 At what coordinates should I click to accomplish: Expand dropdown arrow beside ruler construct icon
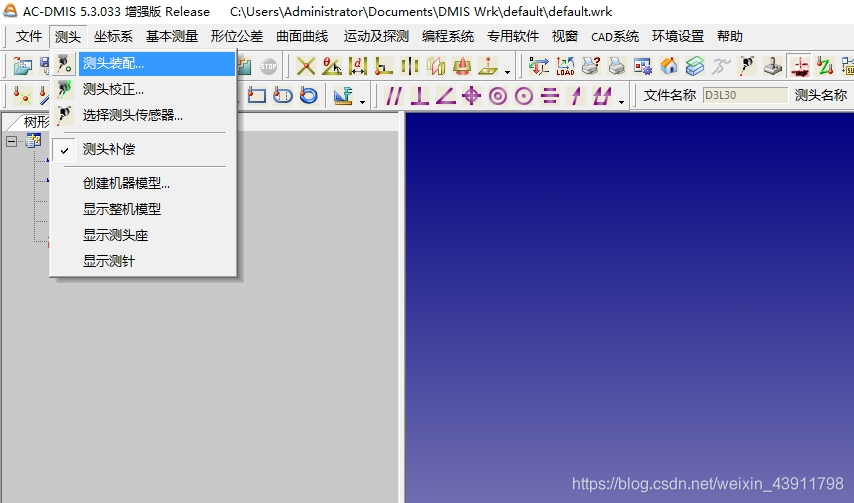pos(362,101)
